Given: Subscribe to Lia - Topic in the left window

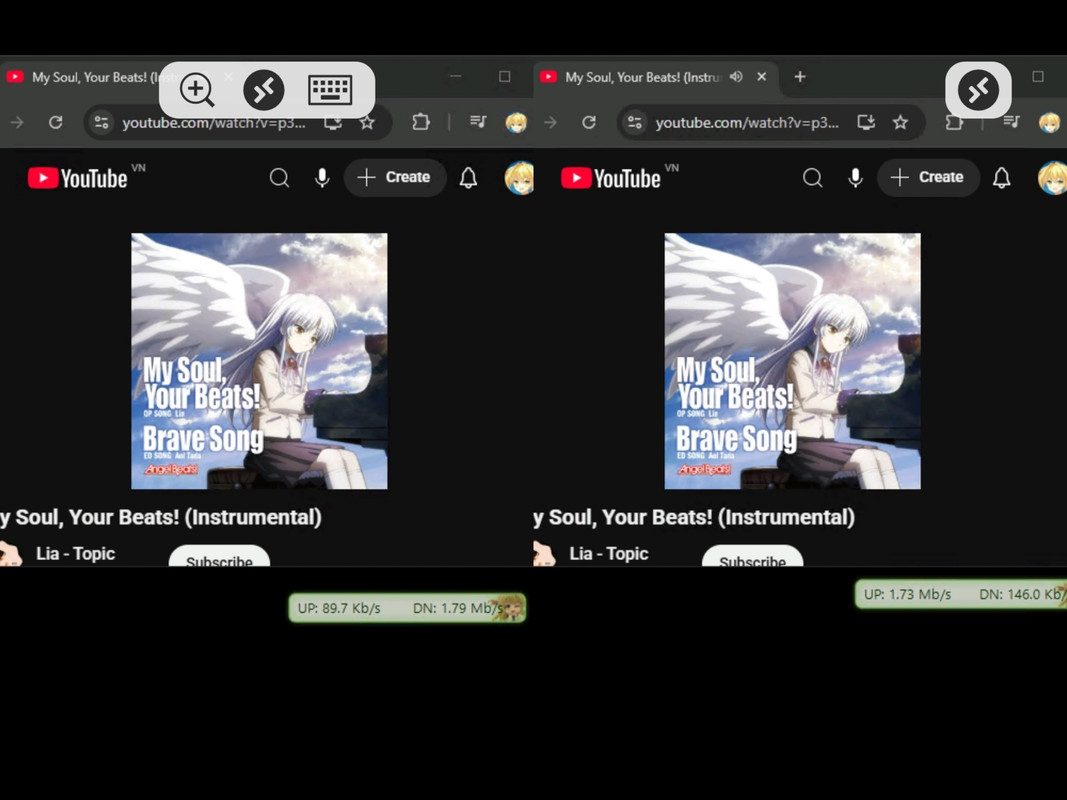Looking at the screenshot, I should pyautogui.click(x=219, y=556).
